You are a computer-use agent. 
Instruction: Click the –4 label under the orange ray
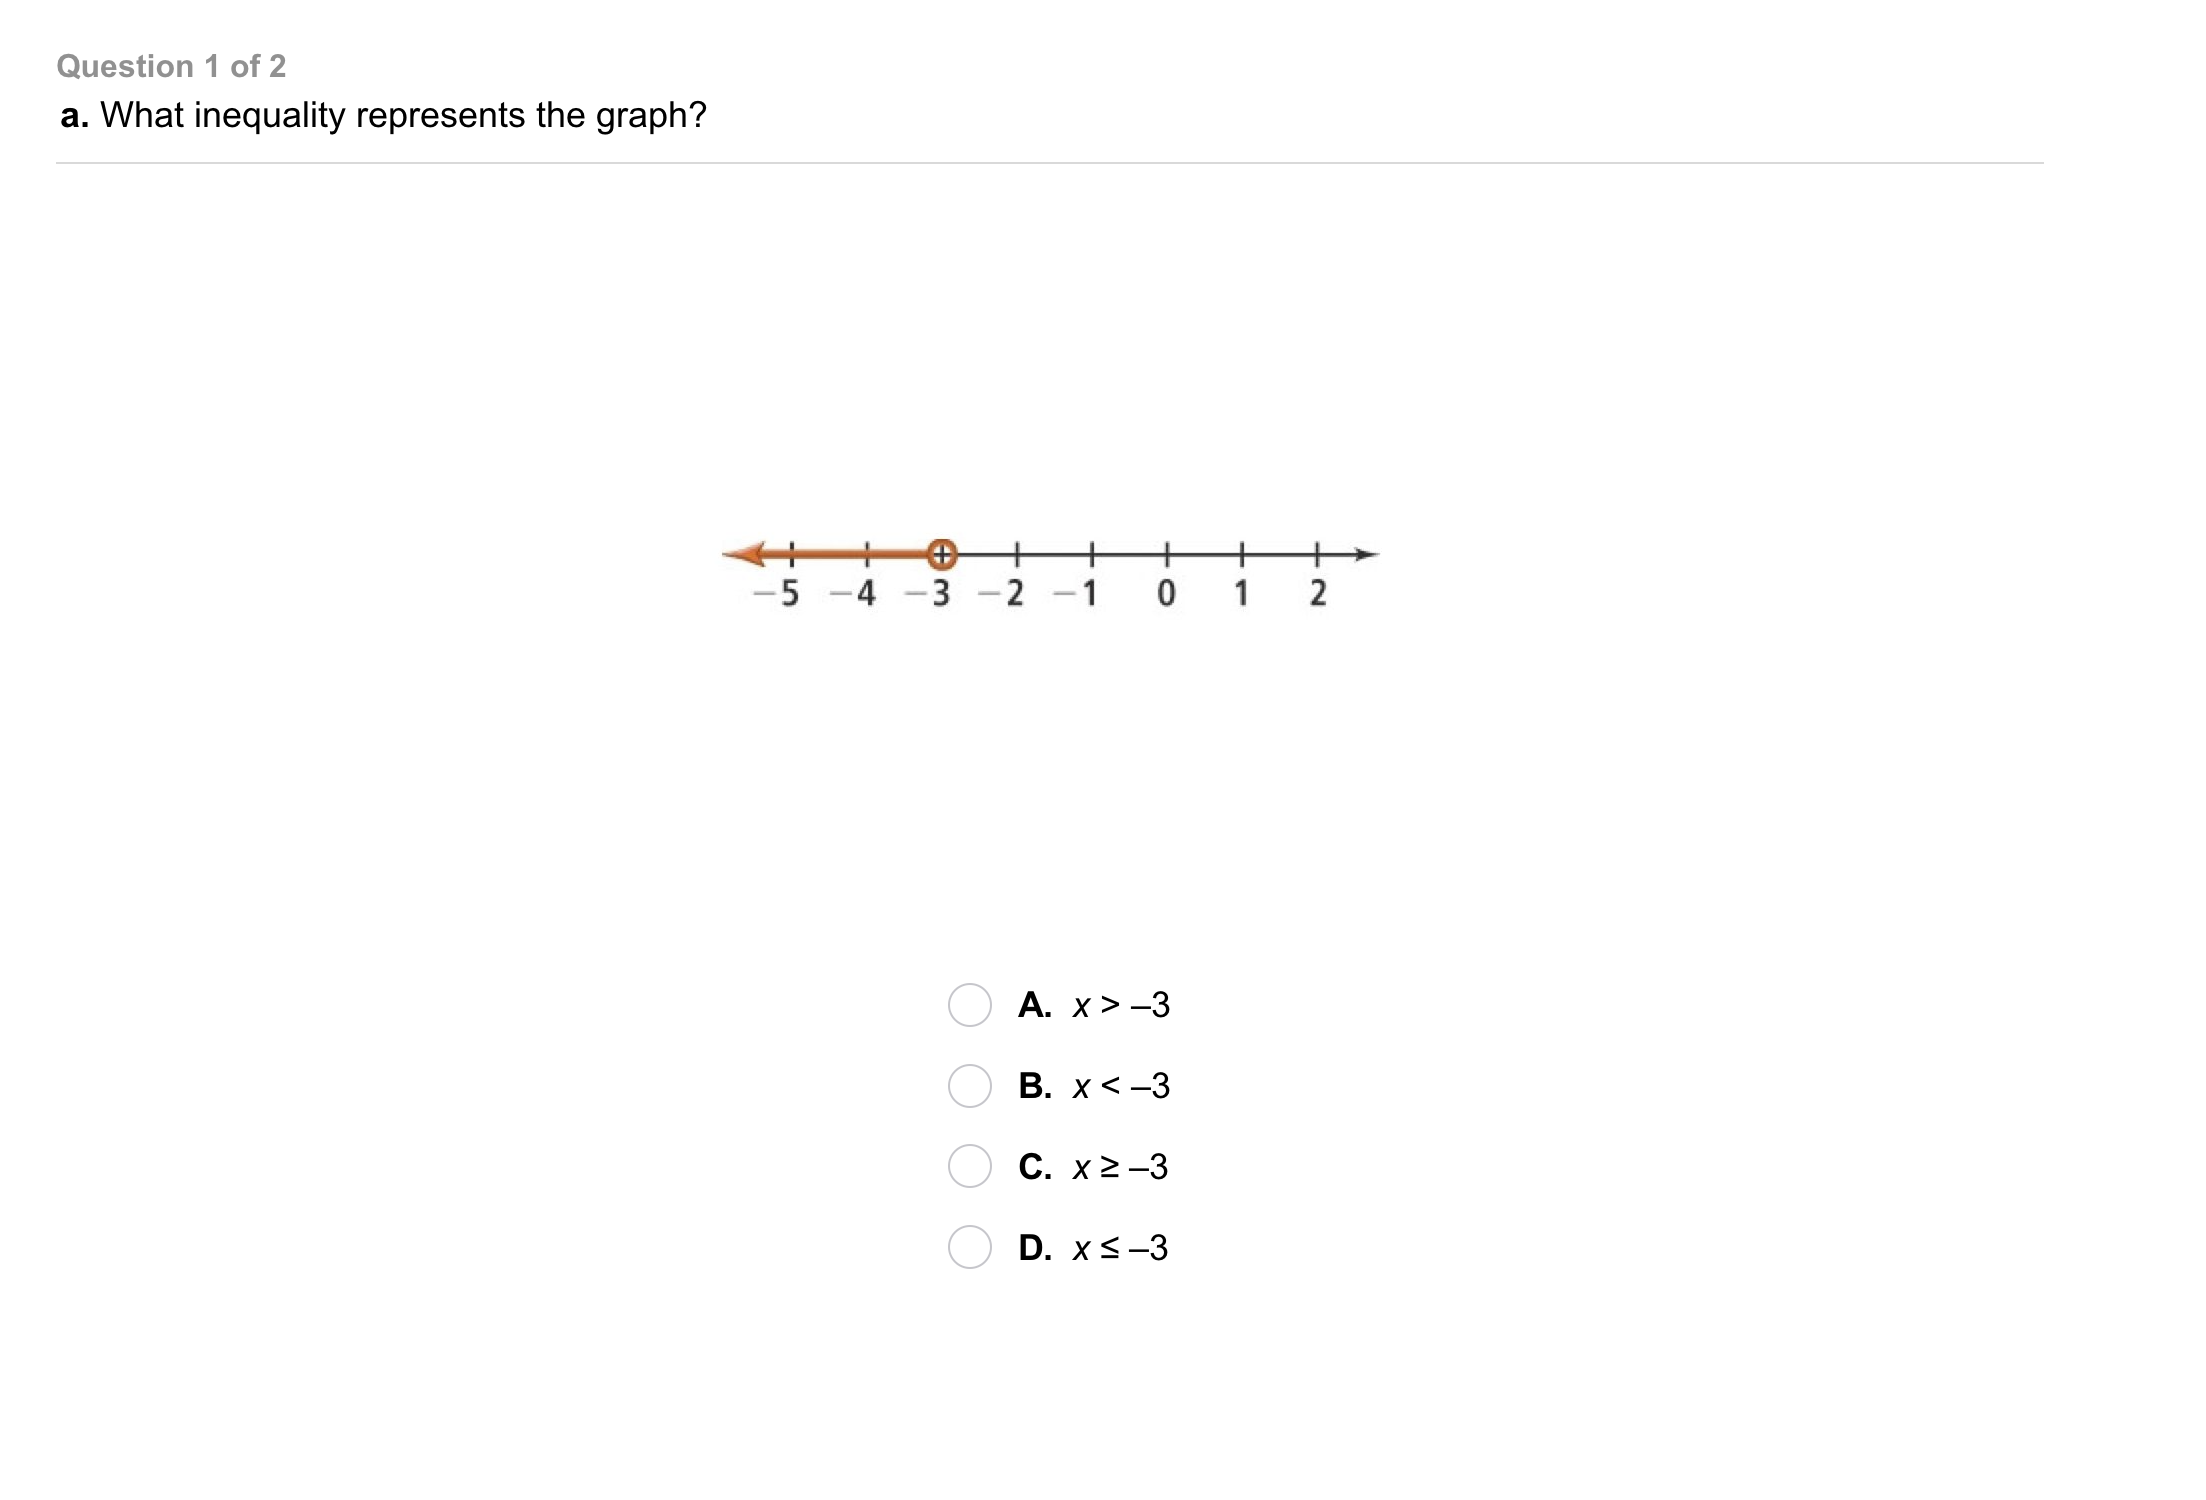coord(853,594)
